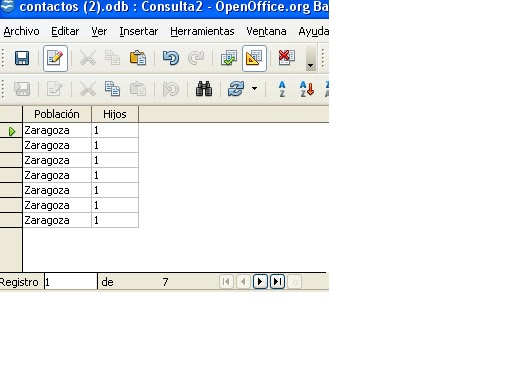Select the Hijos column header
Screen dimensions: 512x384
coord(115,114)
